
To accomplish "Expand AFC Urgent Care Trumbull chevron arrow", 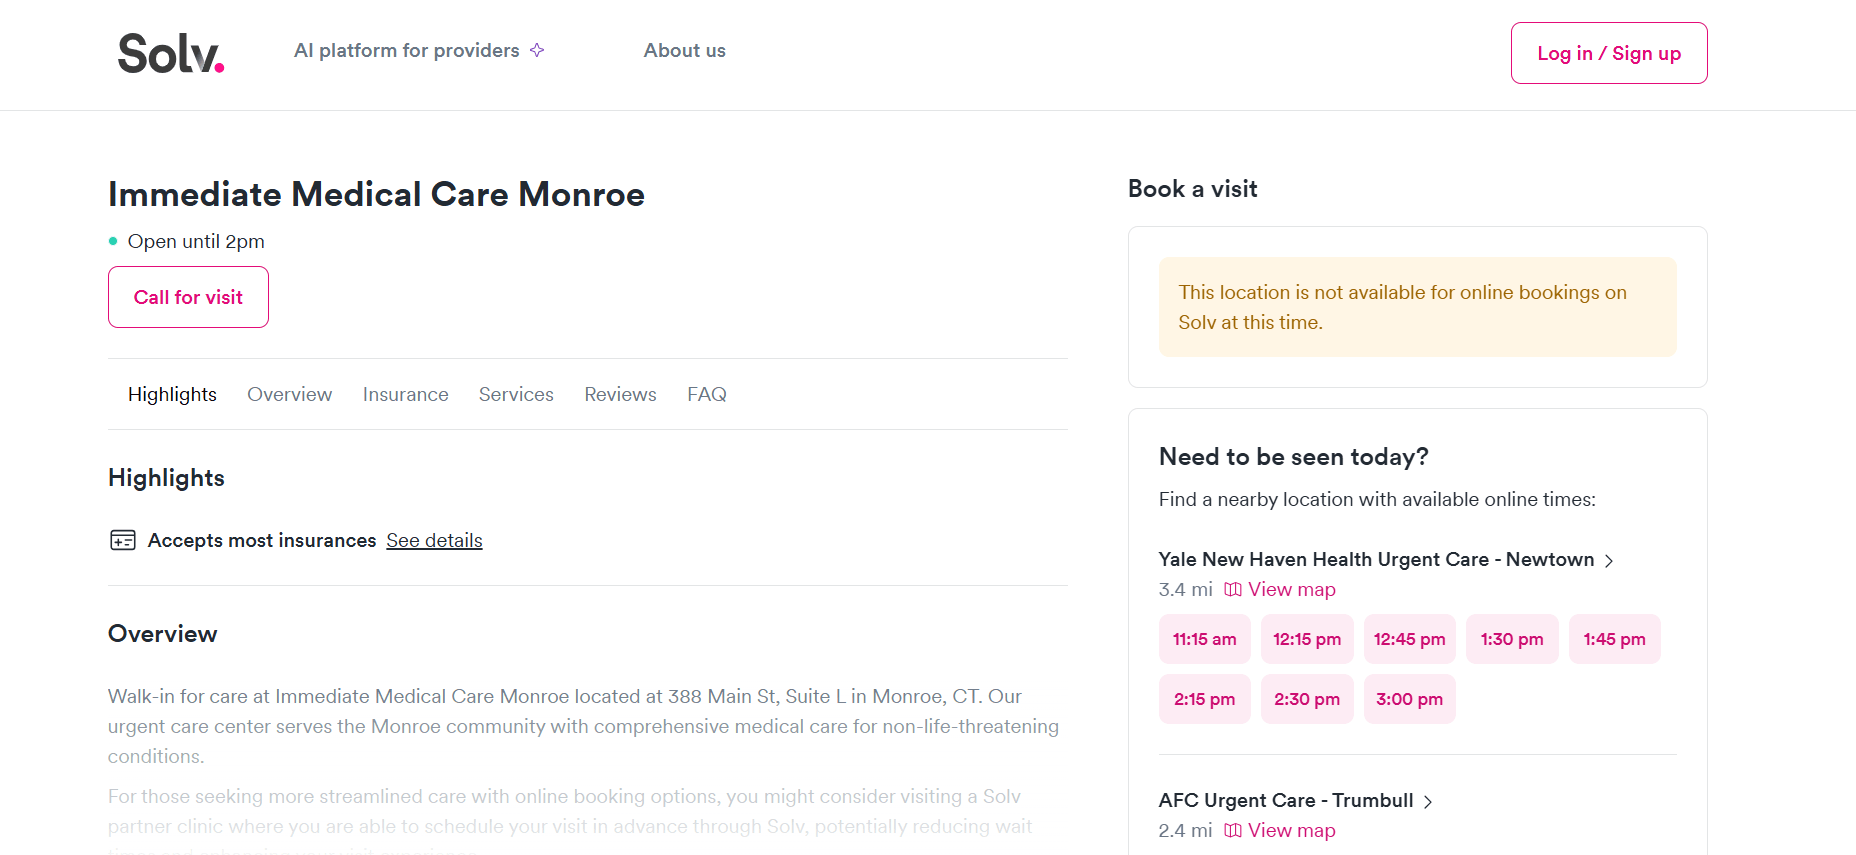I will tap(1428, 802).
